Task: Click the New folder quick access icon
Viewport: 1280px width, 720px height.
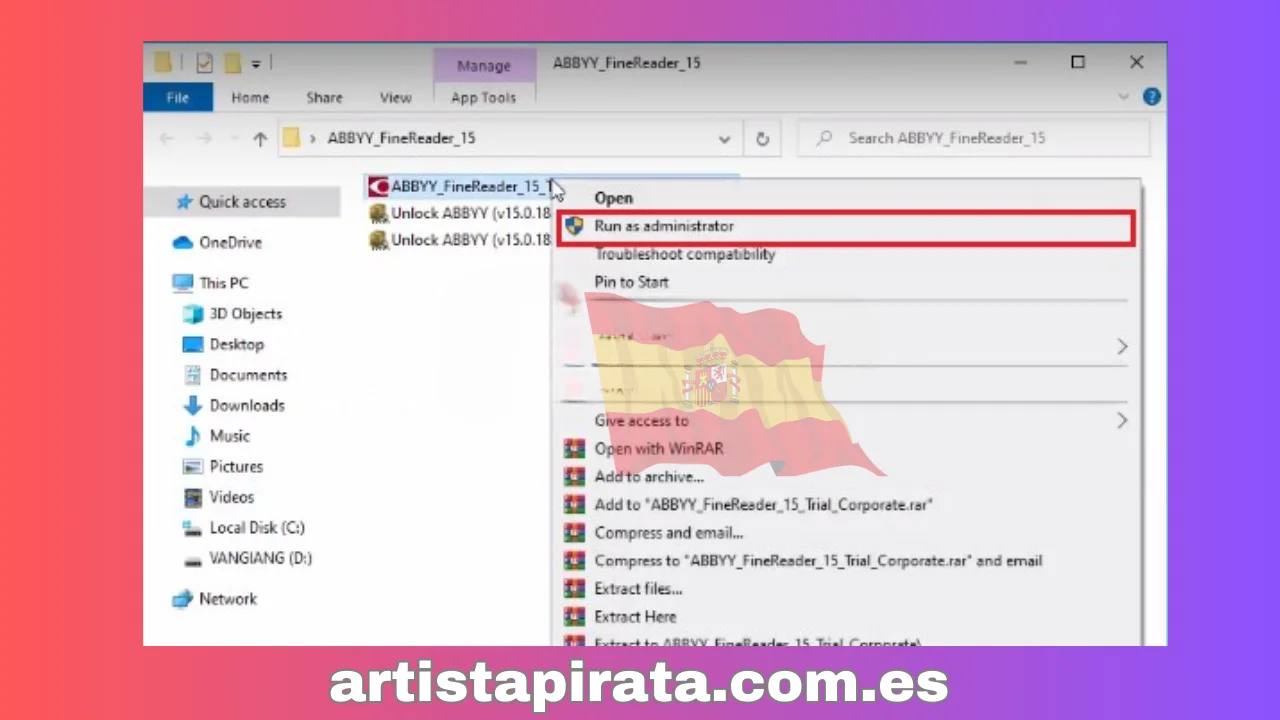Action: point(232,63)
